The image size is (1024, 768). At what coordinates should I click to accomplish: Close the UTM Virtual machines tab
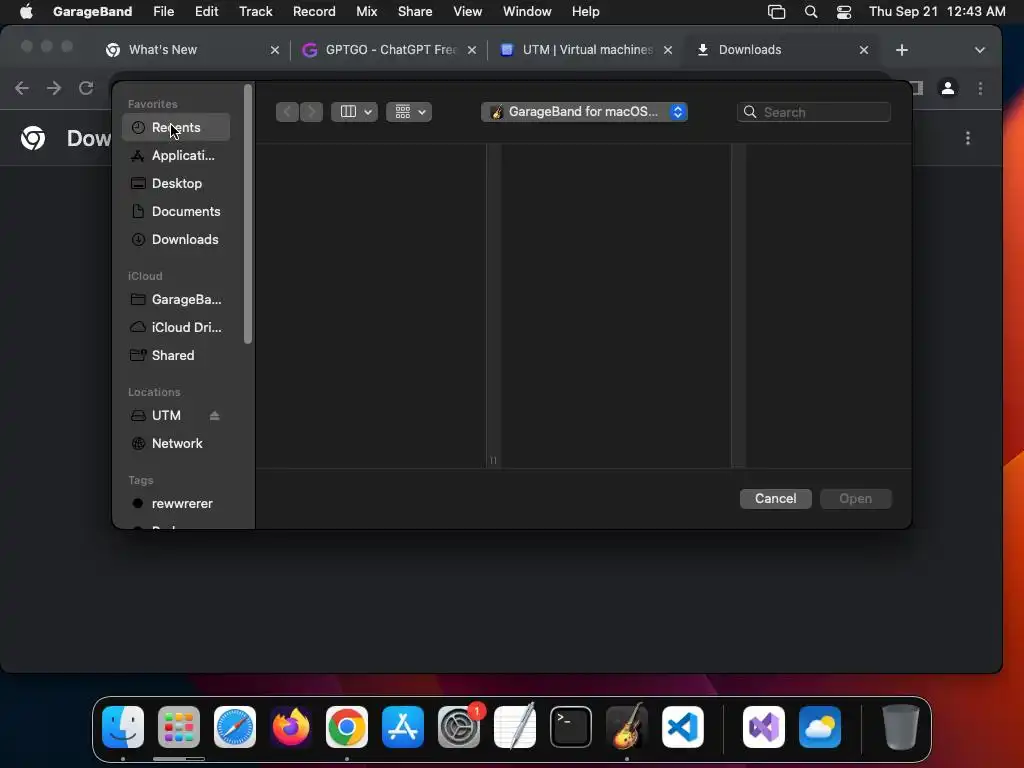[667, 50]
